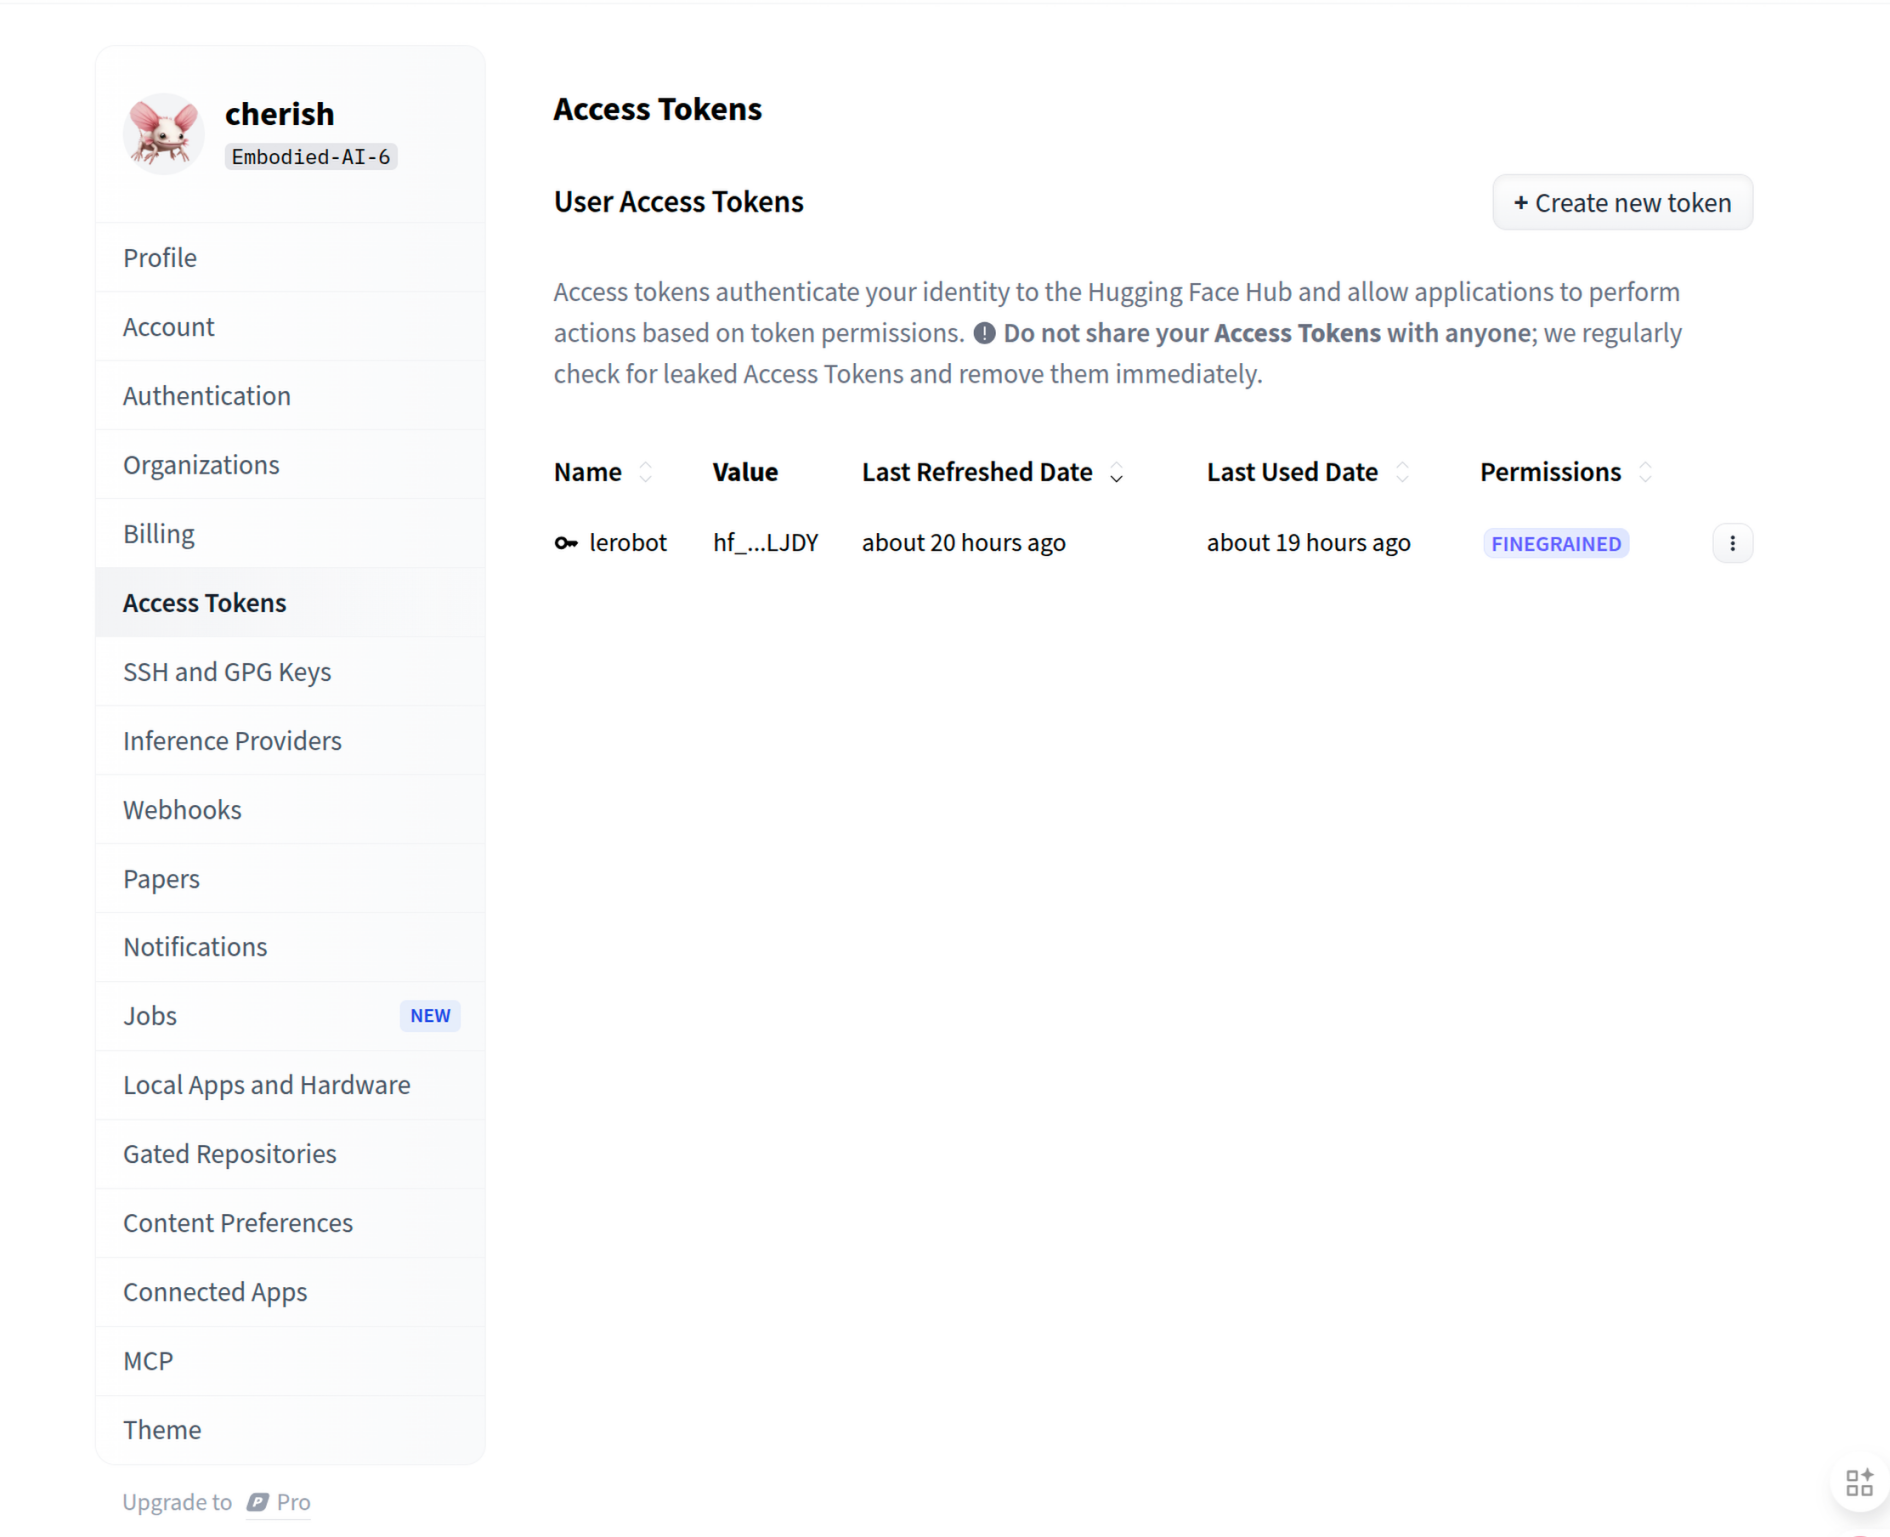Click the Last Refreshed Date header label
Screen dimensions: 1890x1537
click(977, 472)
